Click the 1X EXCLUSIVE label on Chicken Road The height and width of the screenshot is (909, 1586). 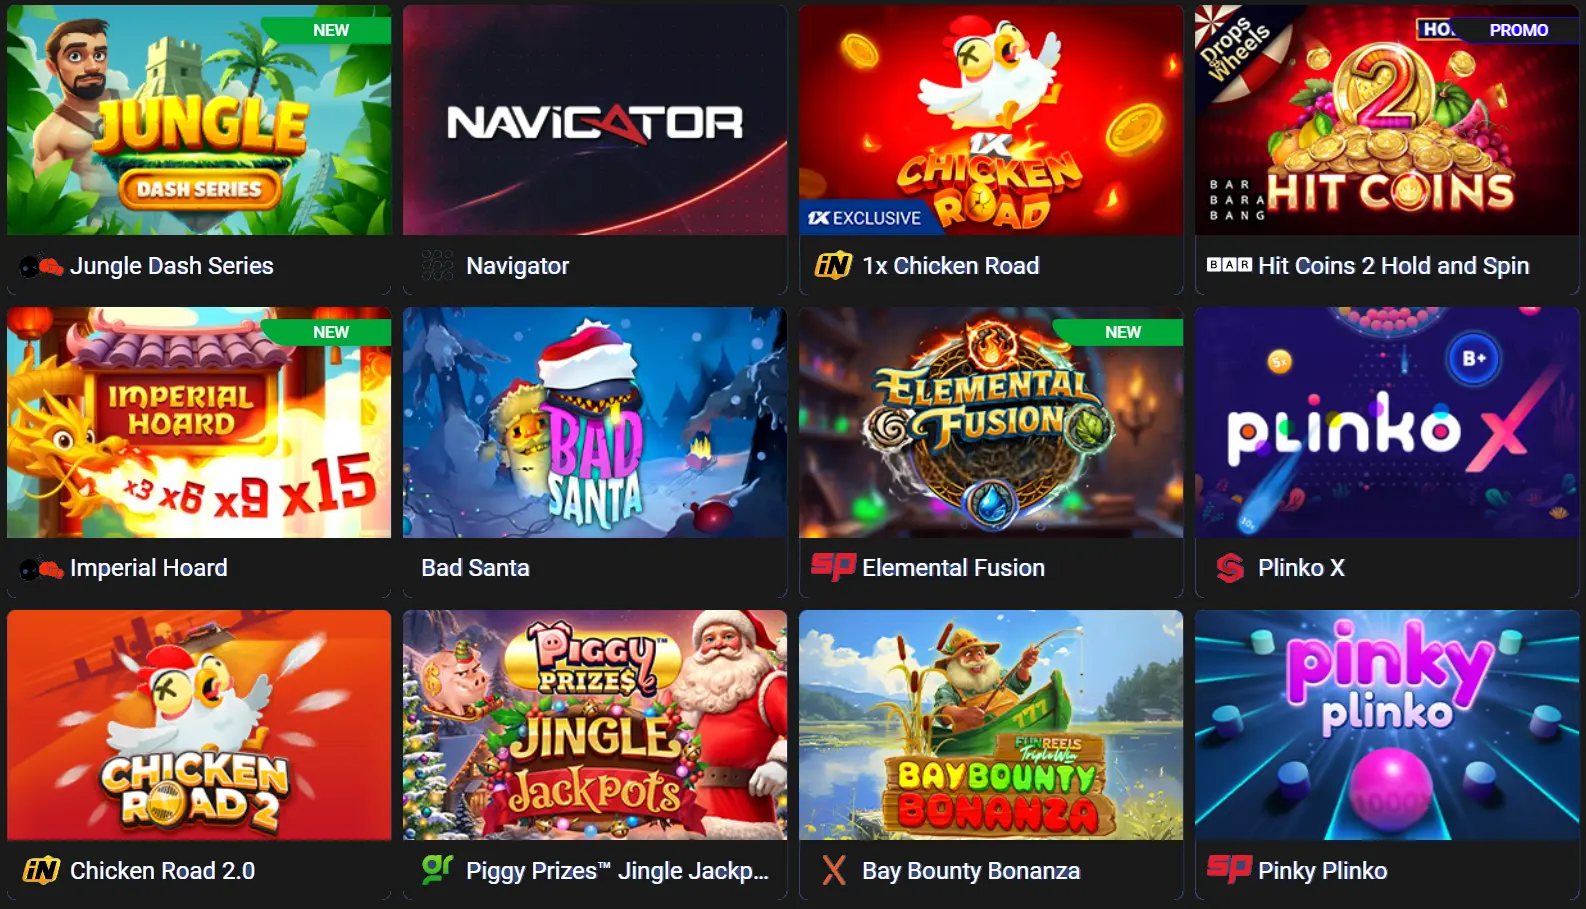point(864,218)
